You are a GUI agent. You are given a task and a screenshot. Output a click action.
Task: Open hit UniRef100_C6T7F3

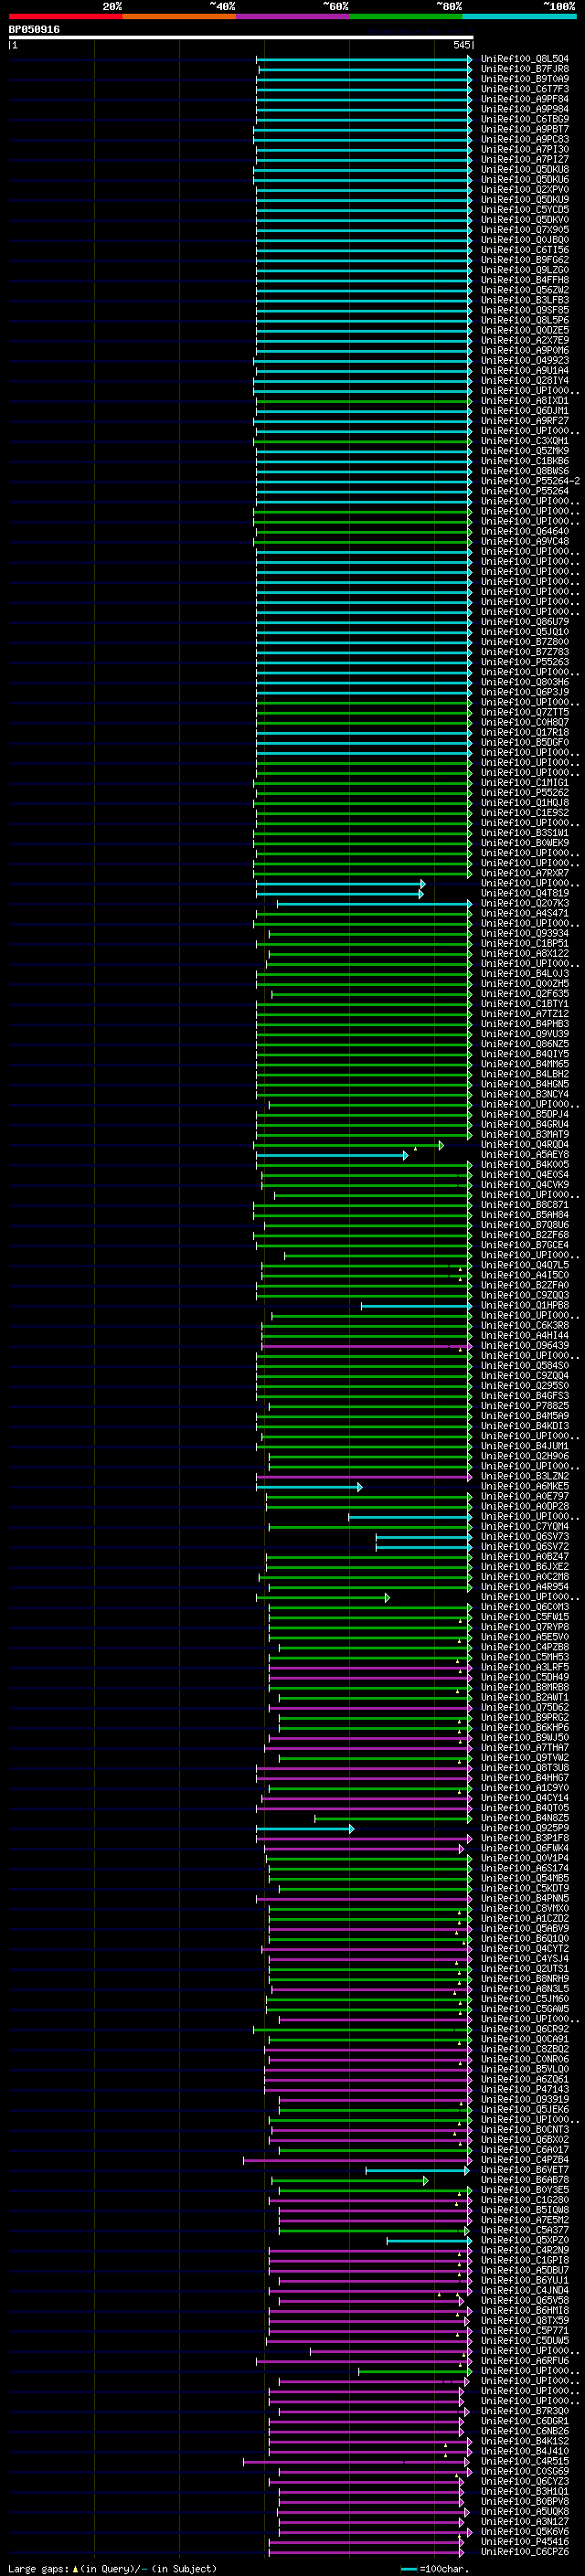point(524,89)
